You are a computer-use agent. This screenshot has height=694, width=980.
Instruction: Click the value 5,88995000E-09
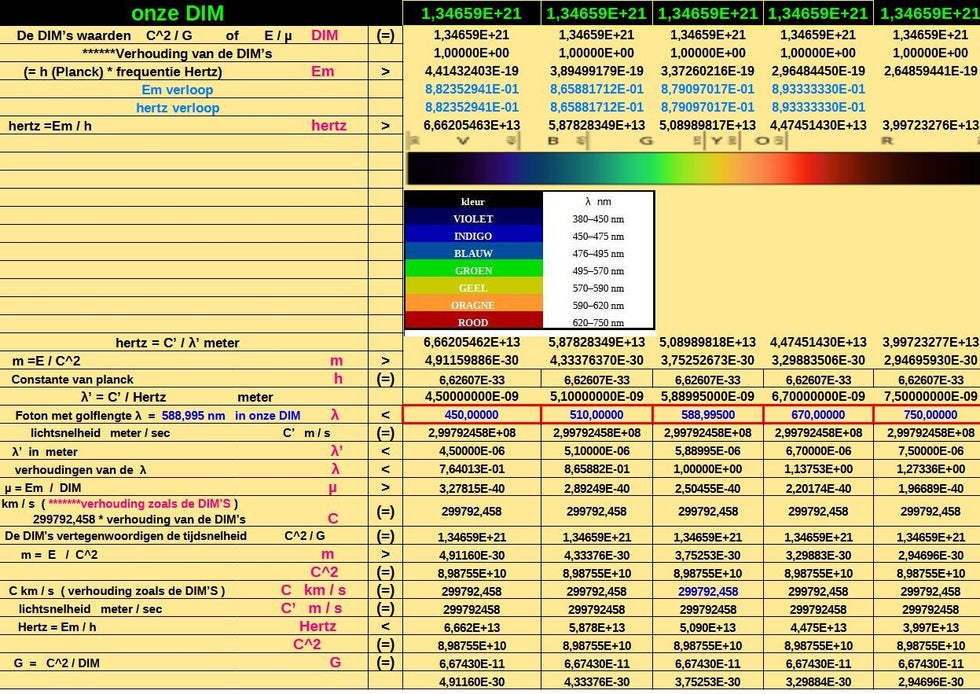coord(708,396)
